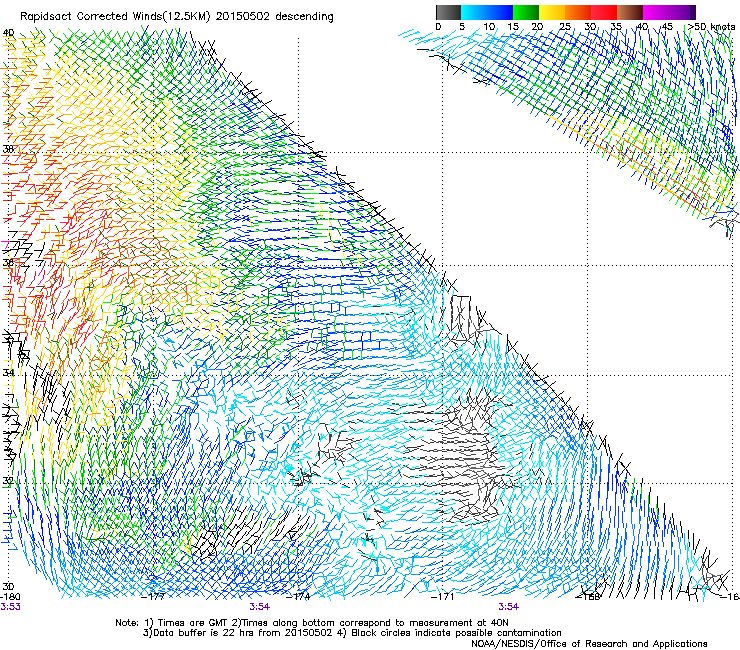Viewport: 740px width, 650px height.
Task: Click the note 'Data buffer is 22 hrs'
Action: tap(201, 633)
